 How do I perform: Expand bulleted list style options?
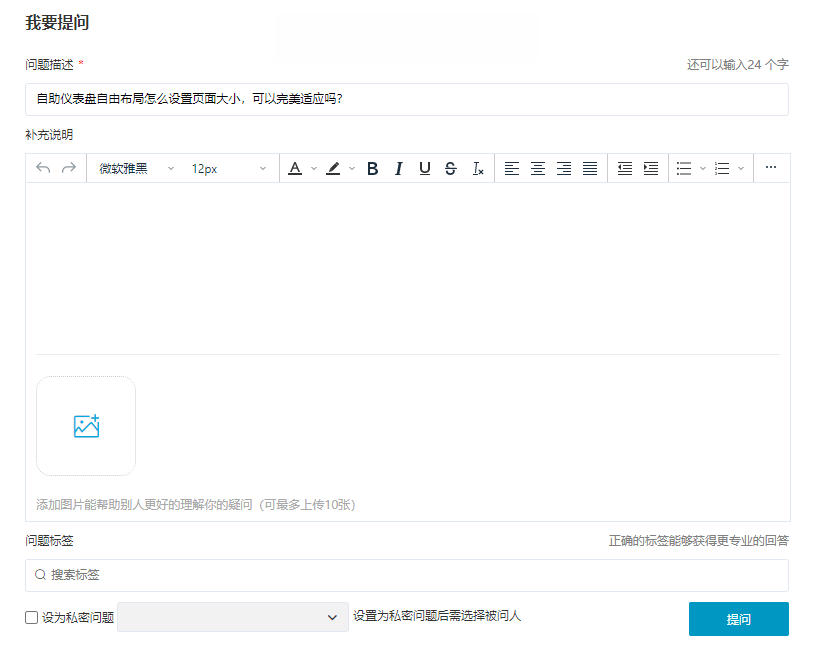[703, 169]
